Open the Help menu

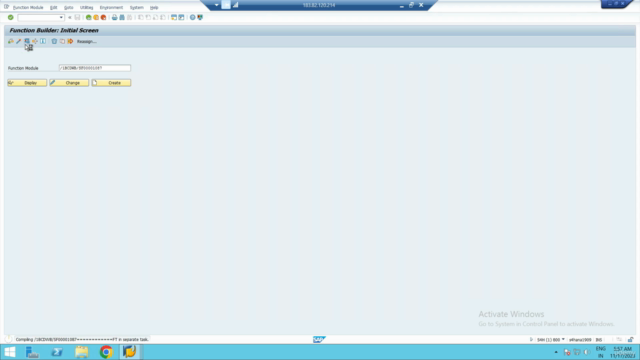[154, 7]
